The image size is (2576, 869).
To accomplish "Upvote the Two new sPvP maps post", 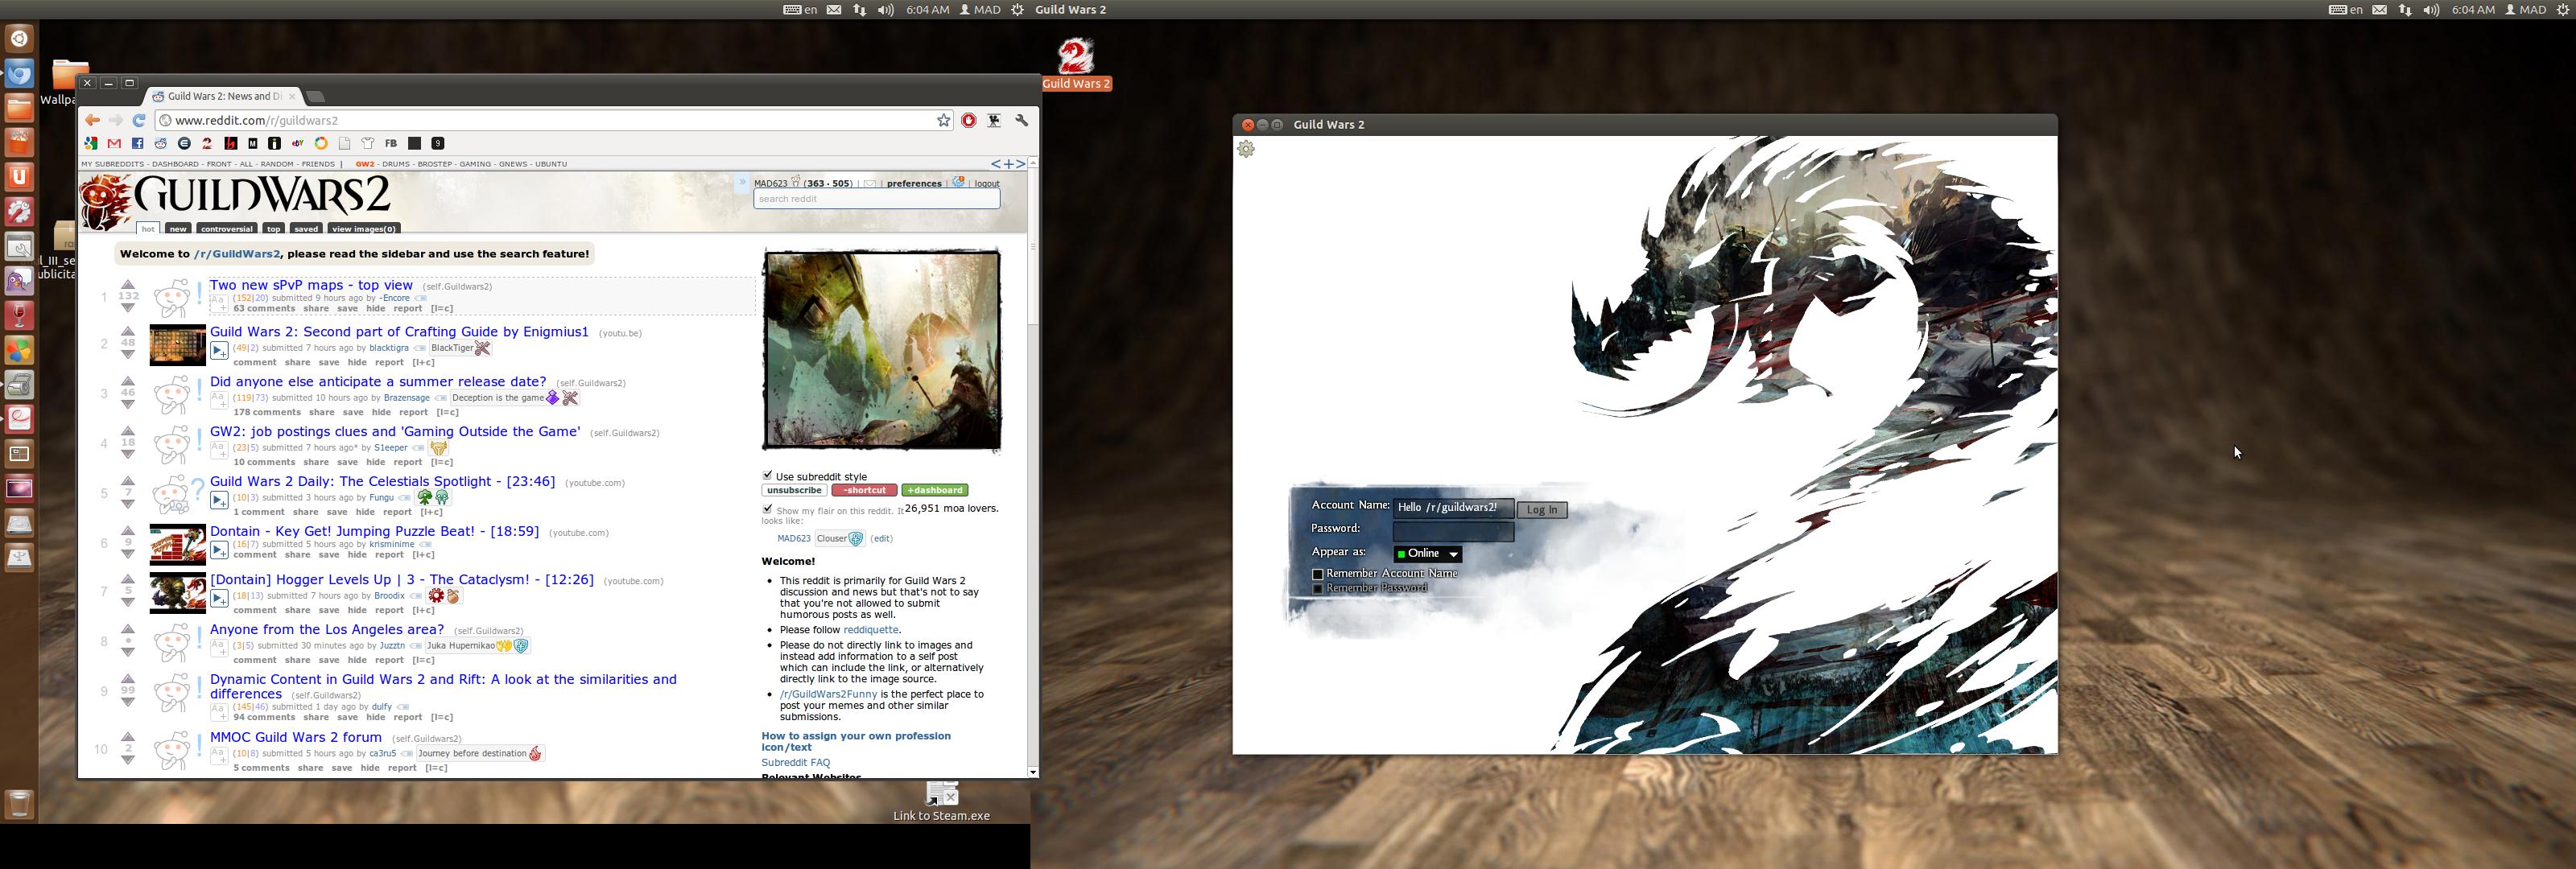I will [x=128, y=285].
